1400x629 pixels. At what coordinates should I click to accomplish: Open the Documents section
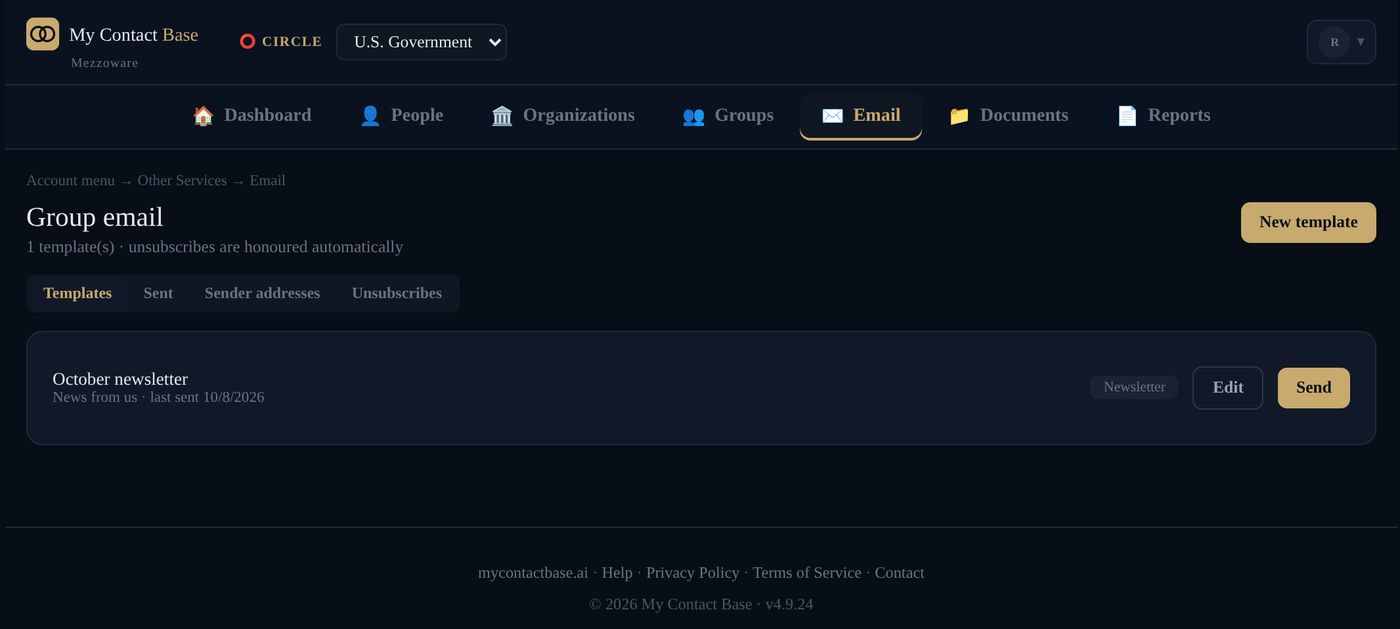pos(1008,116)
